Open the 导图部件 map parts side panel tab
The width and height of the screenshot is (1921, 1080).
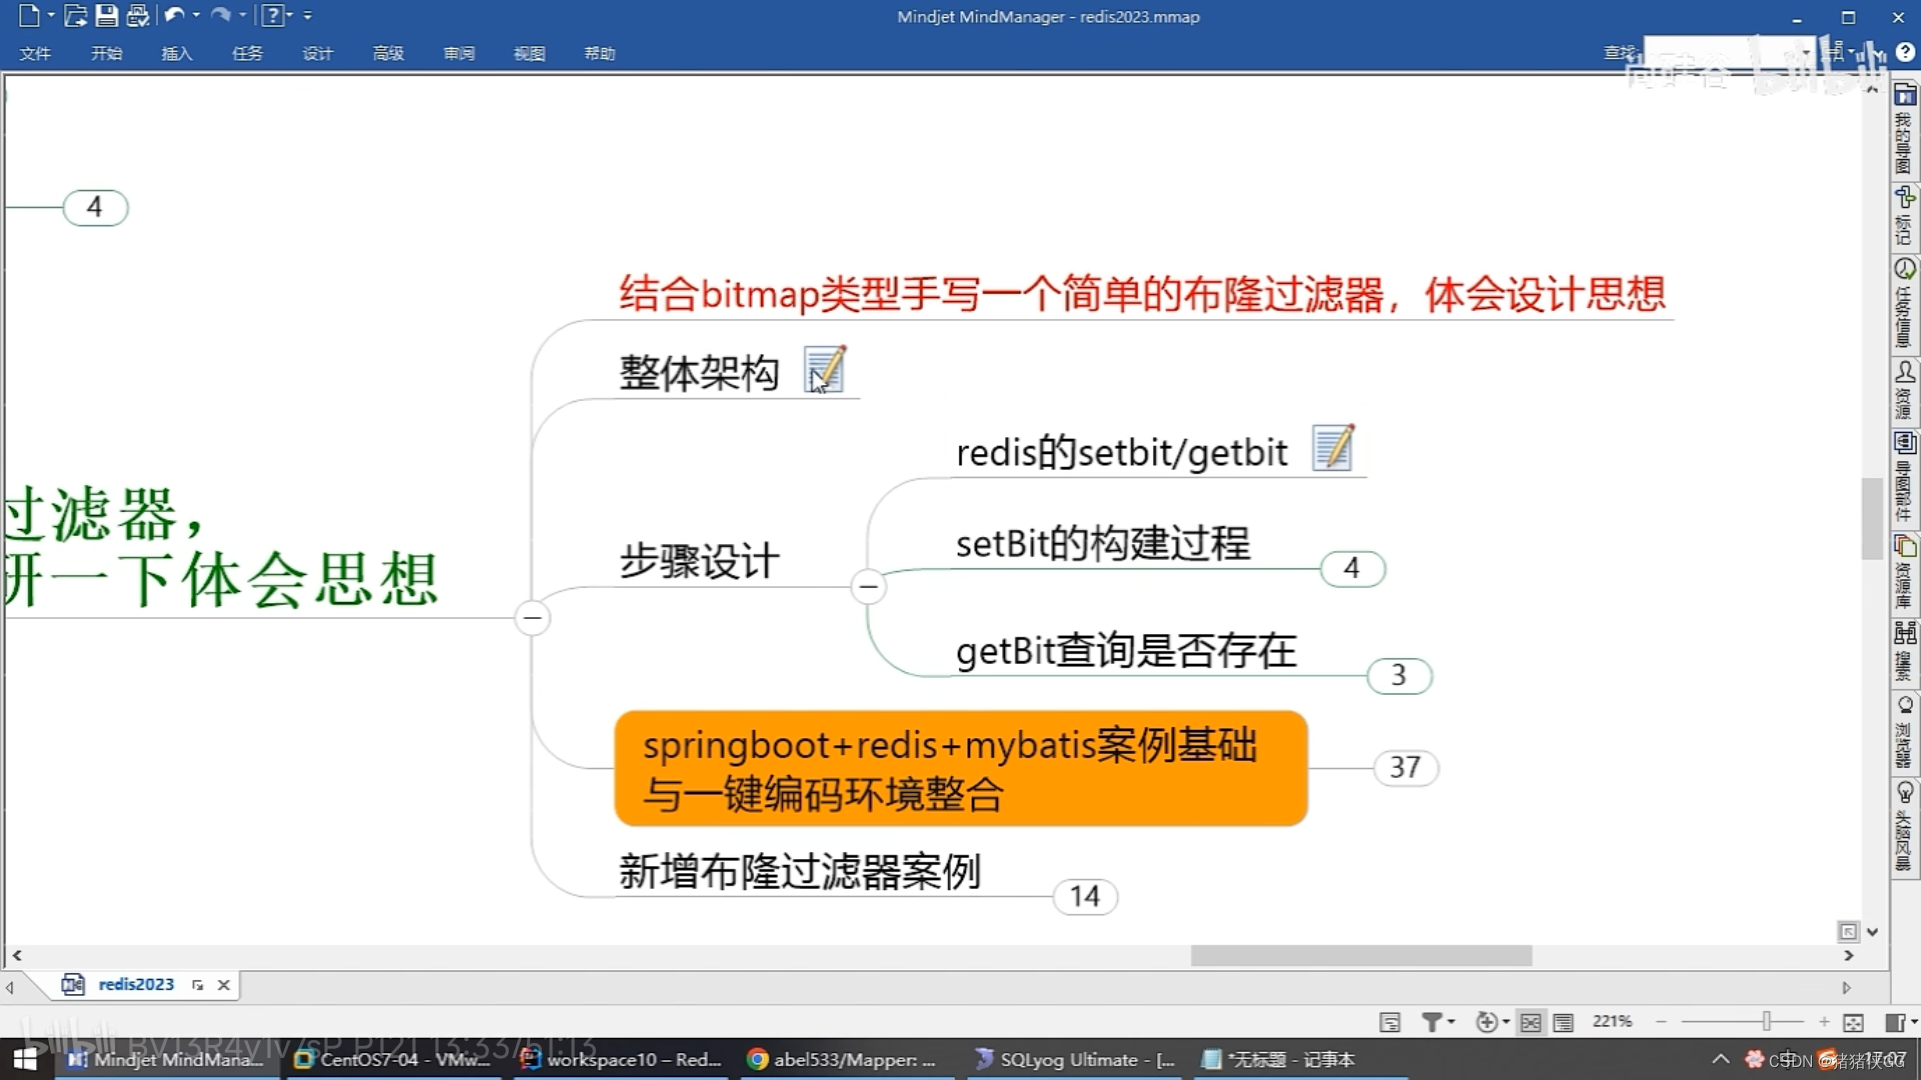click(x=1905, y=477)
